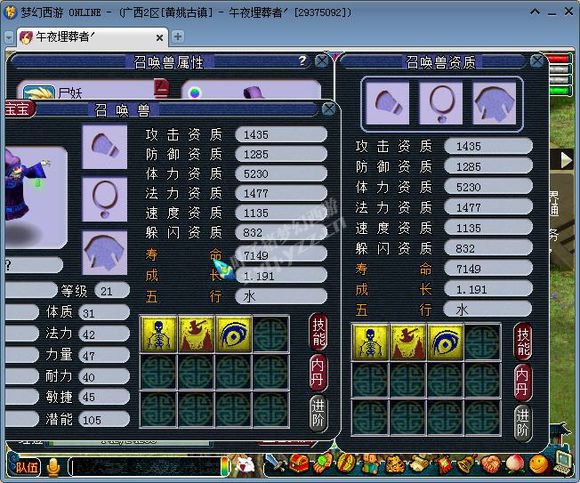
Task: Click the green experience bar at top right
Action: (559, 90)
